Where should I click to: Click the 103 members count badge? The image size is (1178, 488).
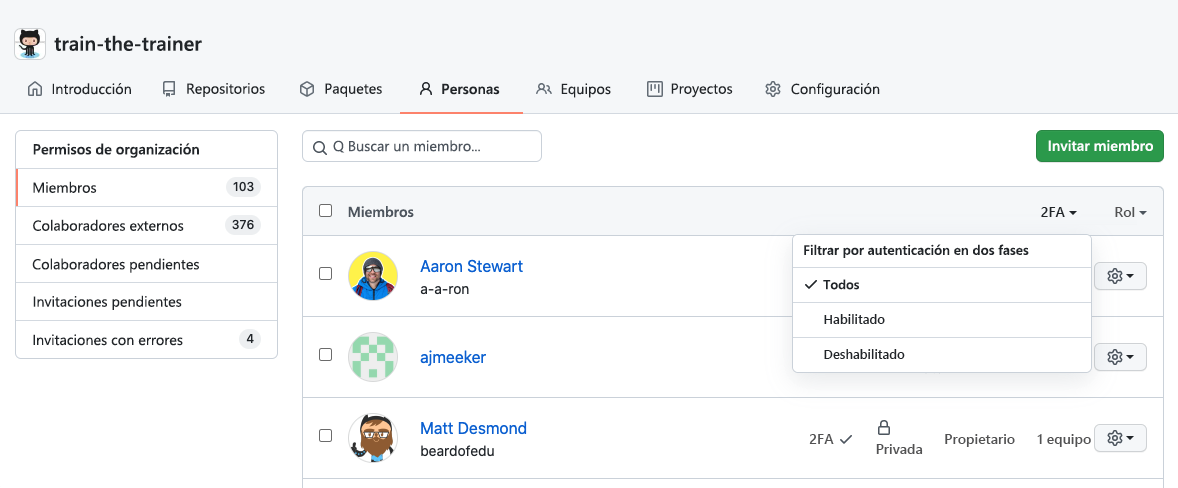243,188
